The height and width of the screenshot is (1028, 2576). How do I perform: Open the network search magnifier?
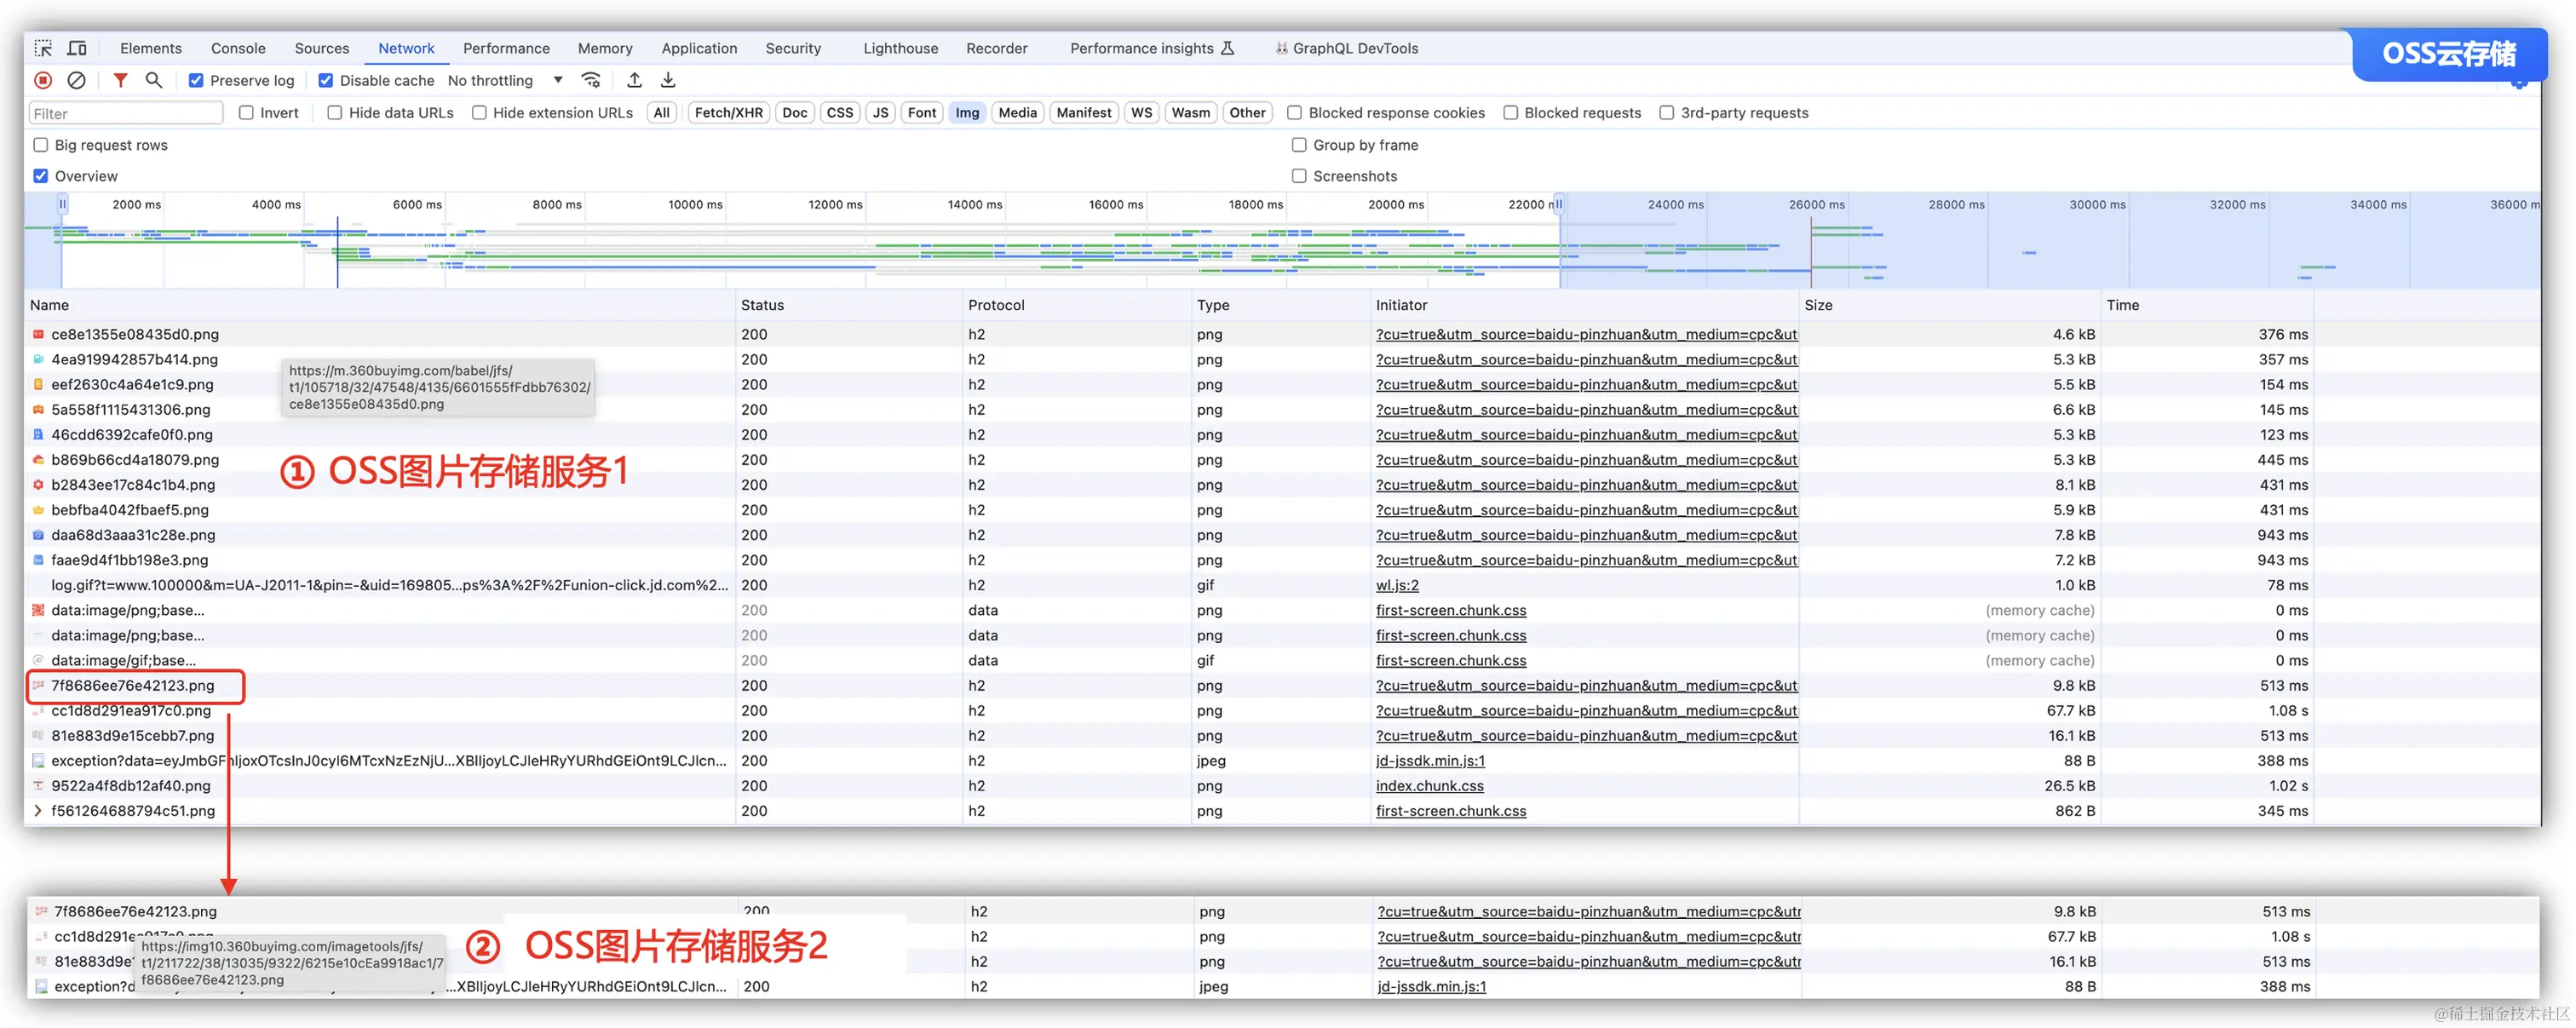point(154,80)
